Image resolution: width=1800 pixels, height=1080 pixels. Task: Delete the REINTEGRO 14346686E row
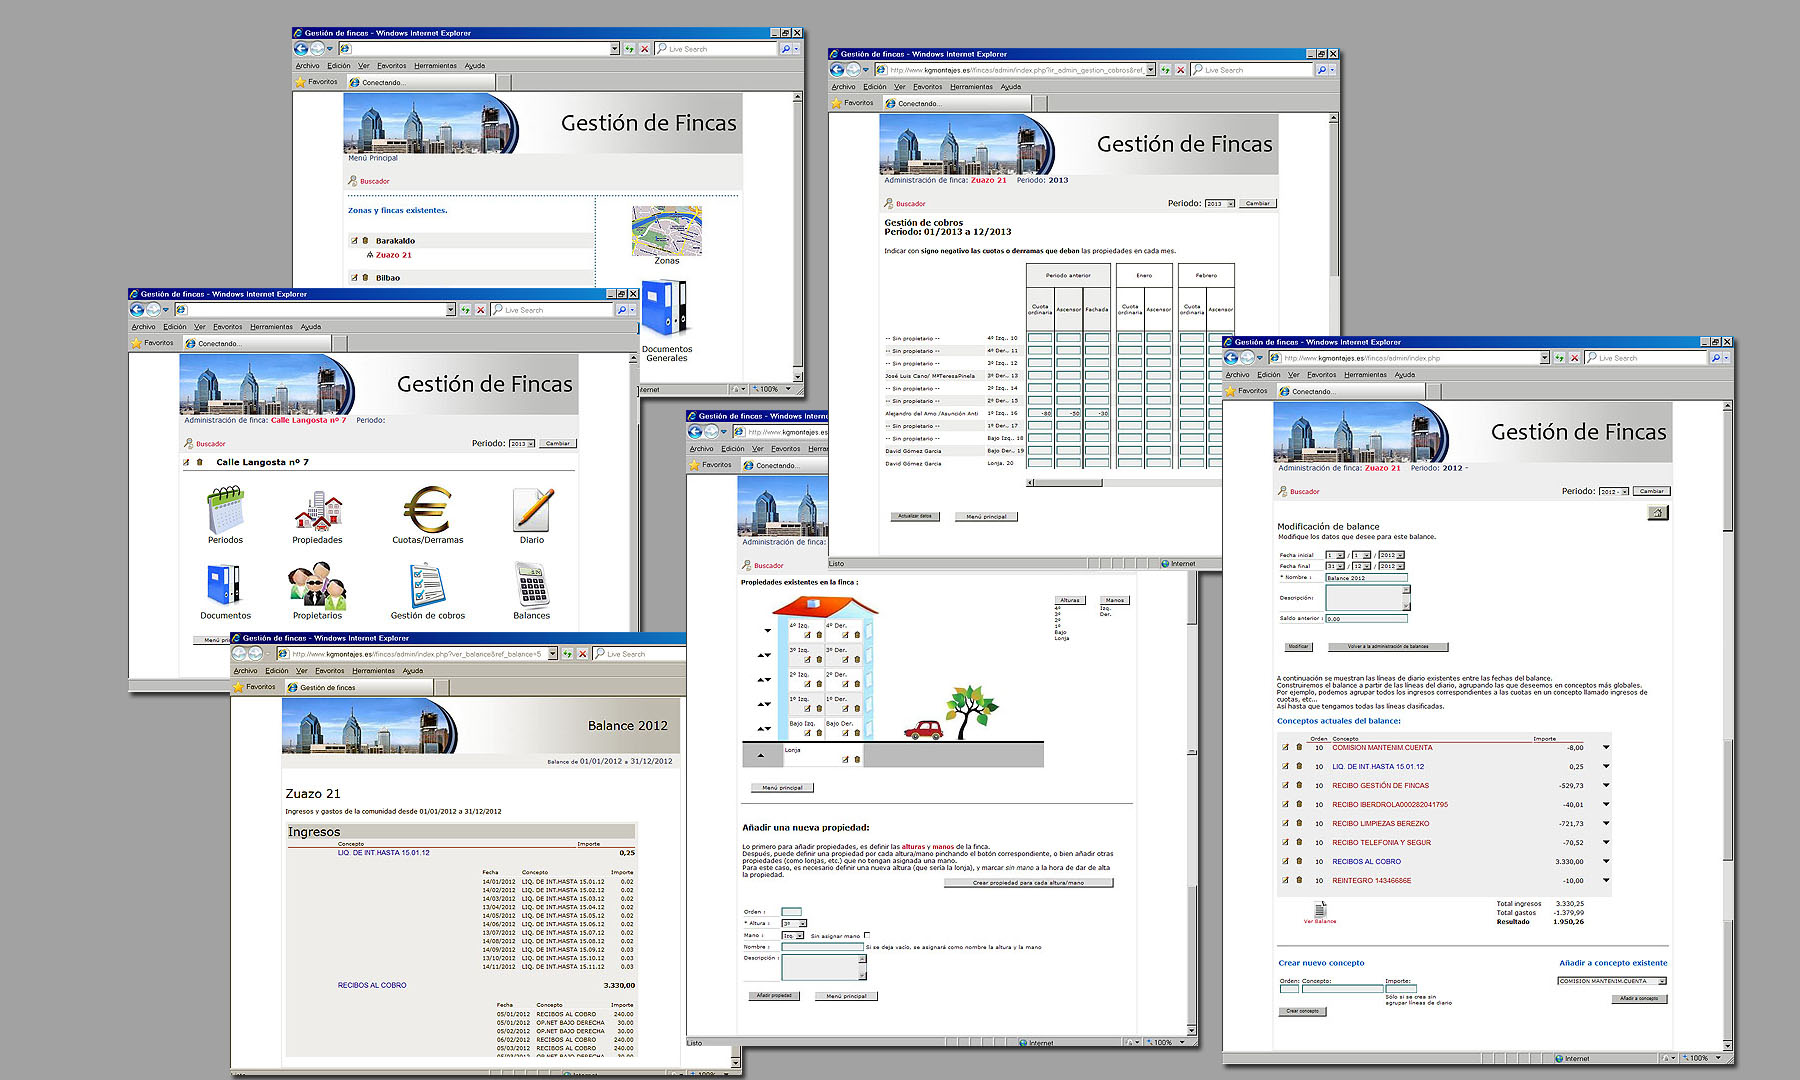(1299, 880)
